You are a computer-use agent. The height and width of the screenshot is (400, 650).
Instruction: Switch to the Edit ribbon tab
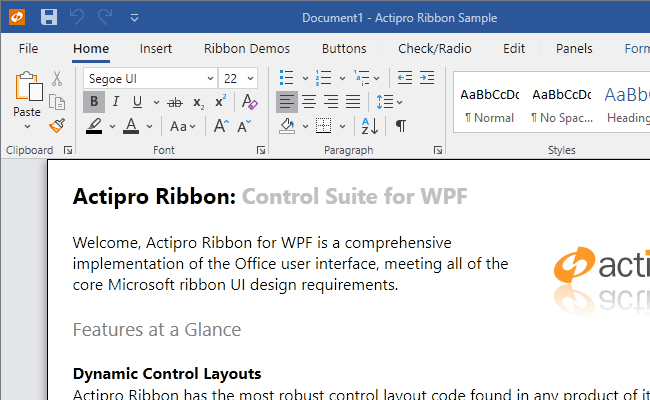514,48
